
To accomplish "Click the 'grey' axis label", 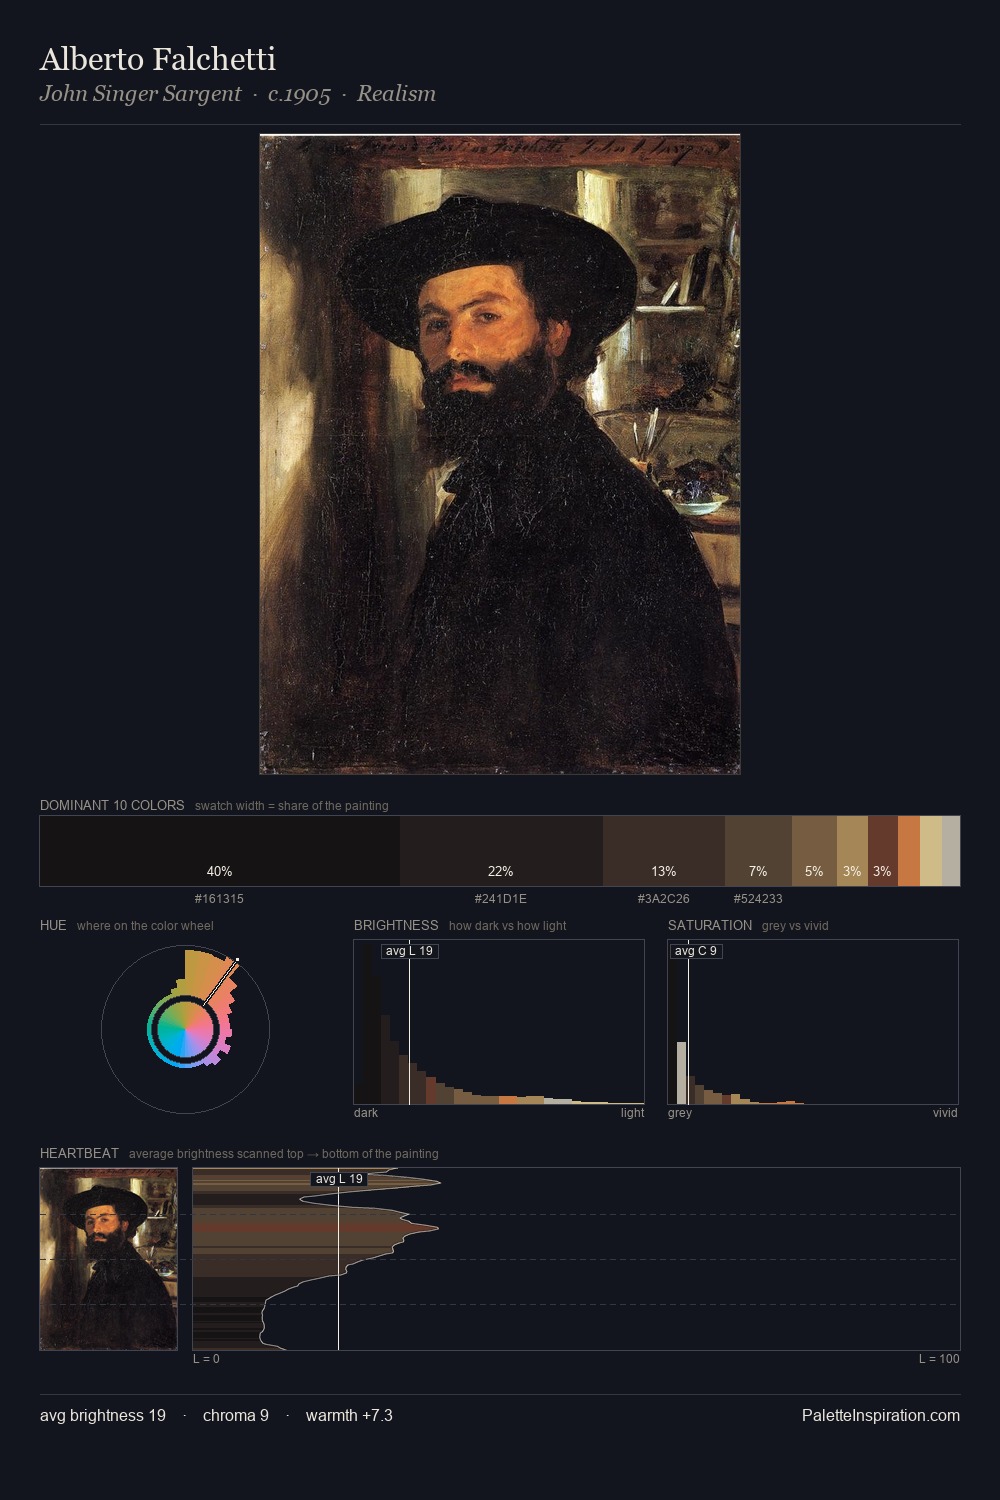I will 680,1113.
